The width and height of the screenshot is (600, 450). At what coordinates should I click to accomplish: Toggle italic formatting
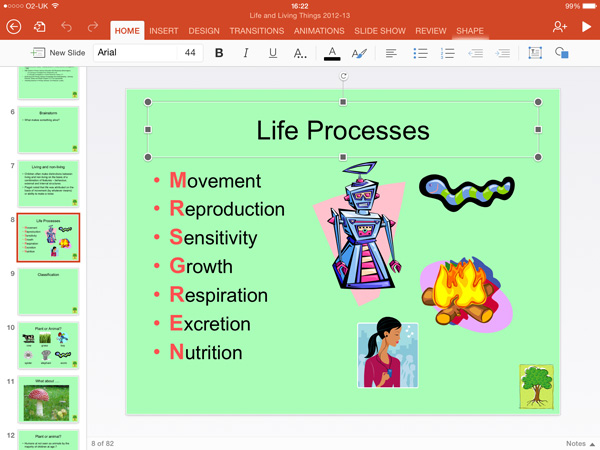246,53
